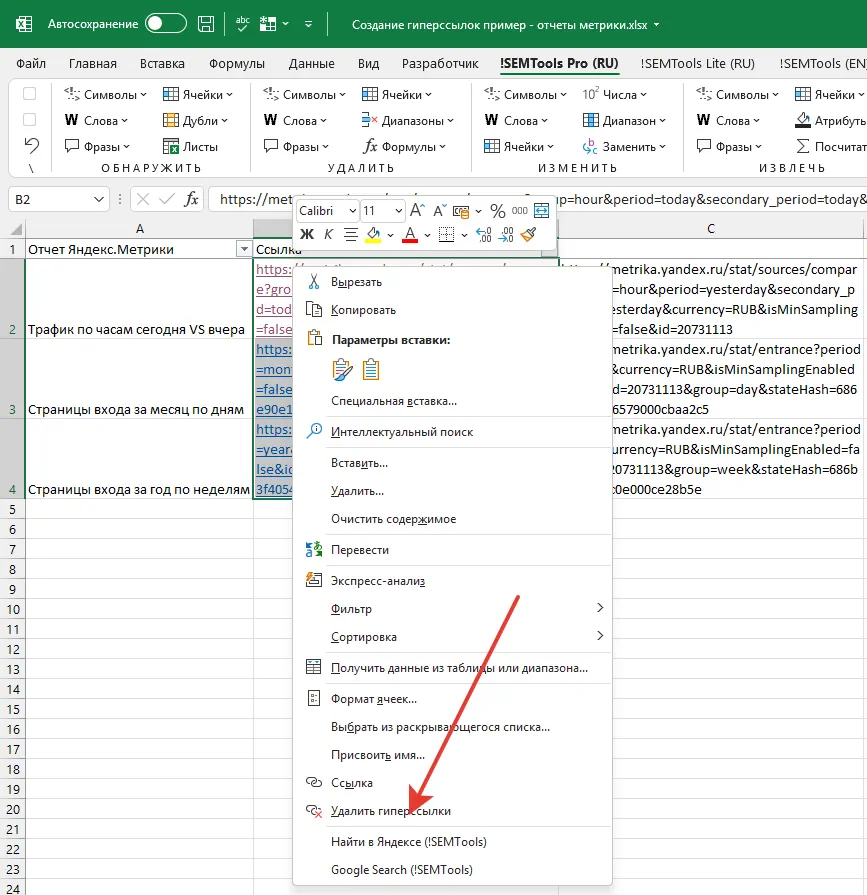Click the cell Страницы входа за месяц по дням
Viewport: 867px width, 895px height.
[139, 379]
